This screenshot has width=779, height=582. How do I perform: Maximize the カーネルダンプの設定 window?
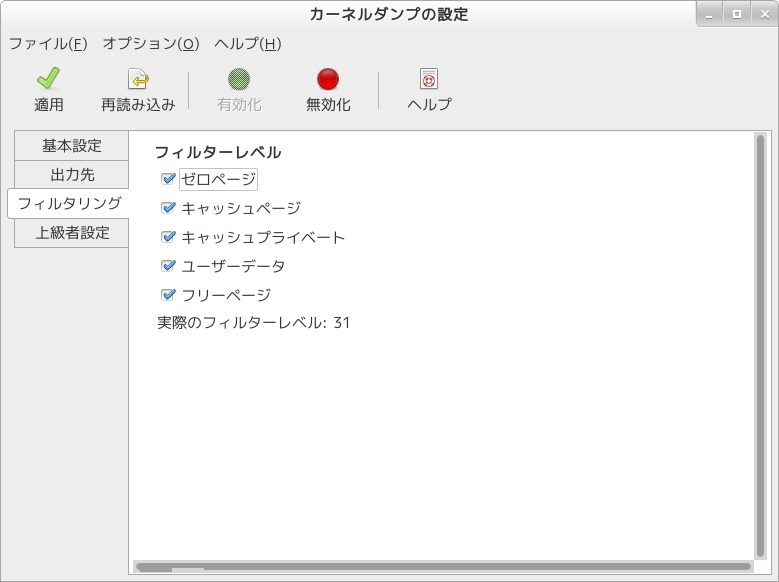(736, 14)
